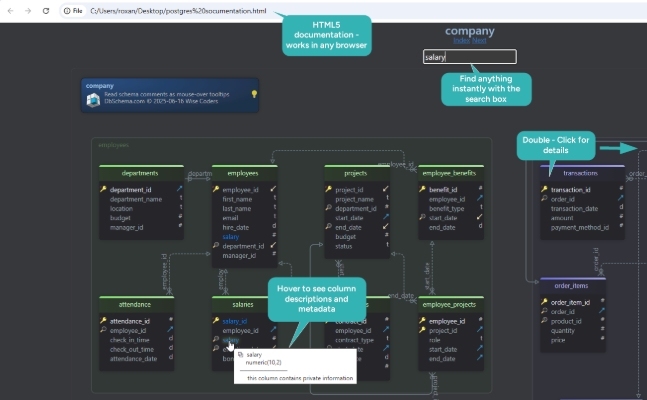Click the key icon beside attendance_id

[103, 320]
